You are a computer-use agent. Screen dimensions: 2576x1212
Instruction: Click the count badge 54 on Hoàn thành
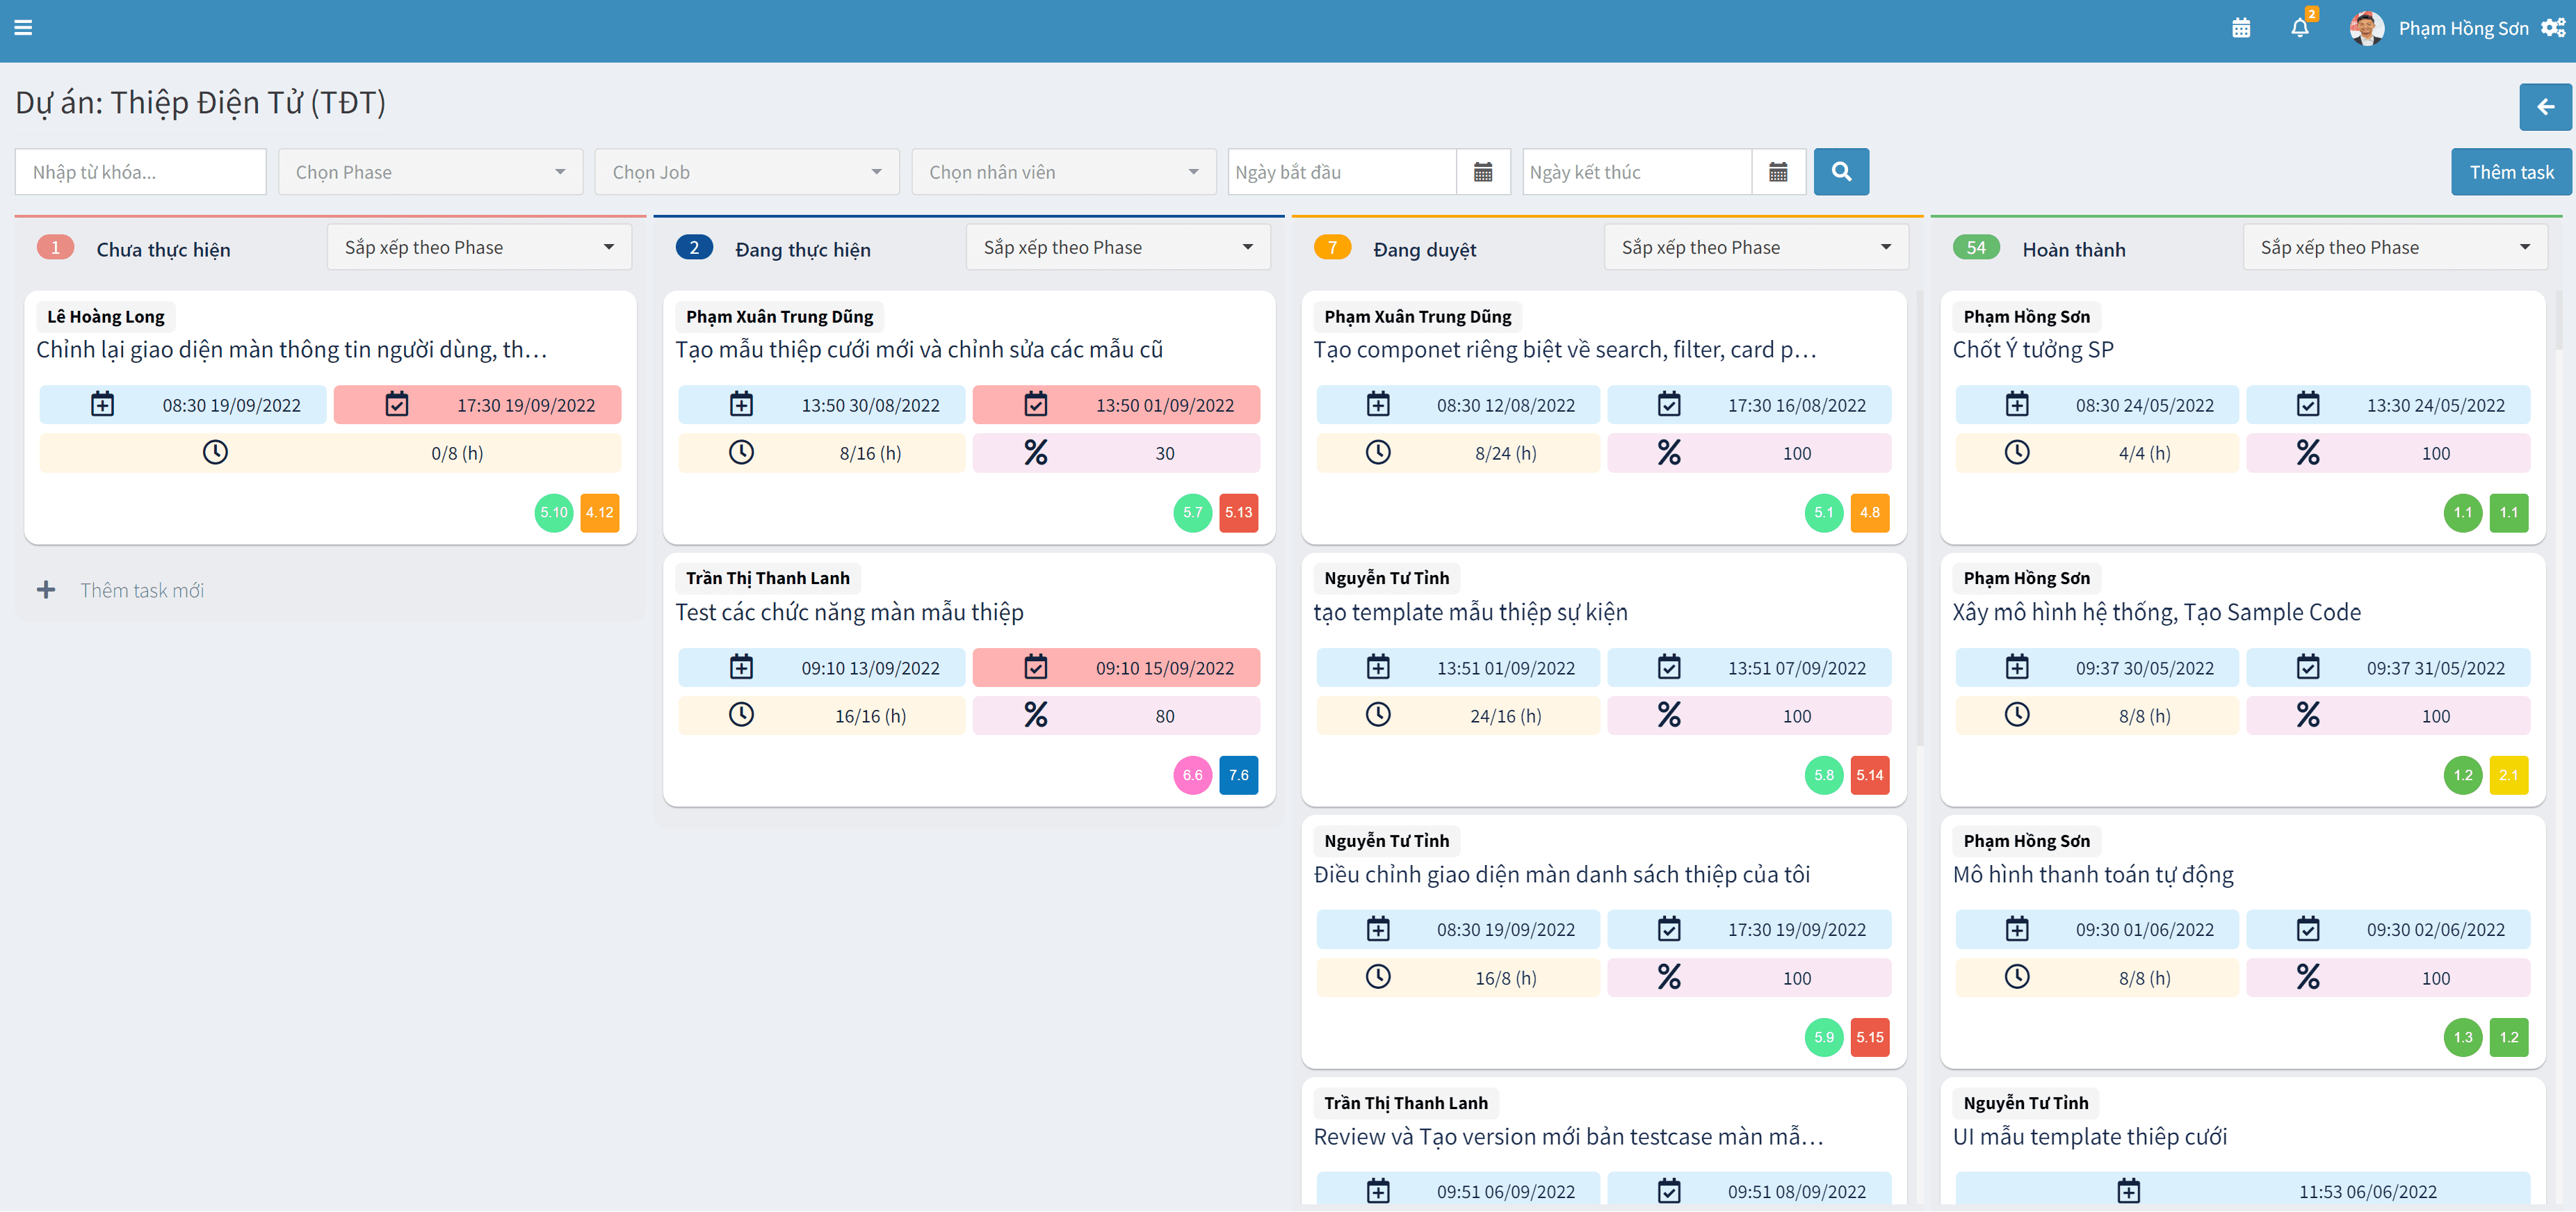pyautogui.click(x=1976, y=247)
